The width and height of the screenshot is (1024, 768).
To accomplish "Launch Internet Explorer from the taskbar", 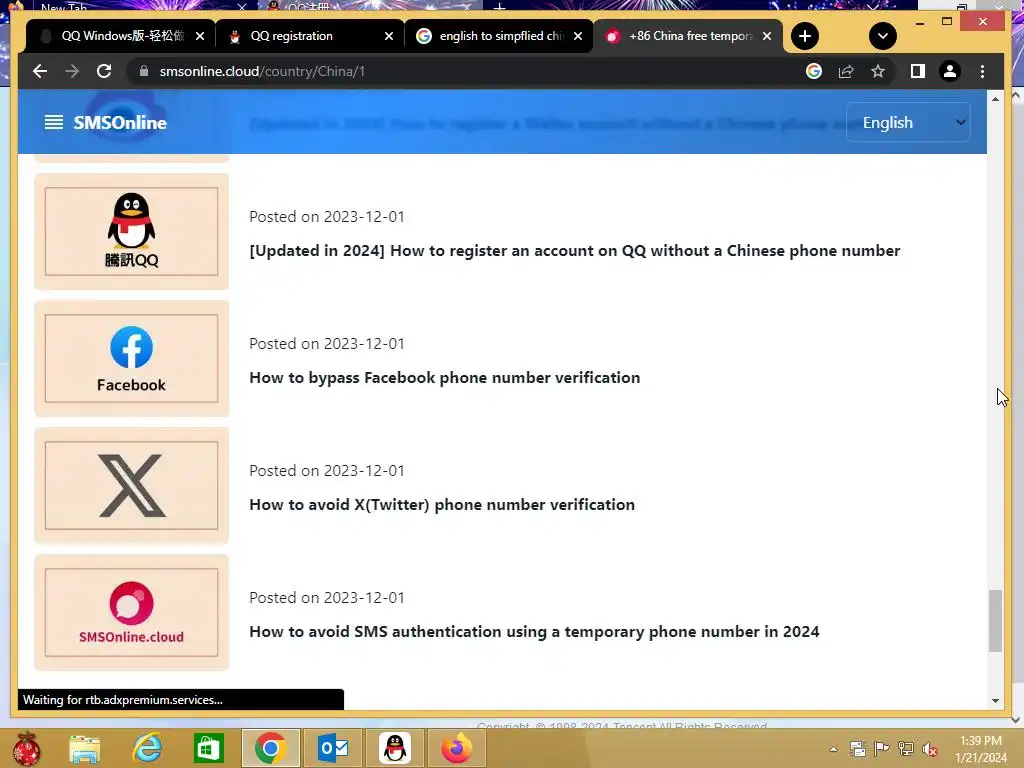I will (147, 748).
